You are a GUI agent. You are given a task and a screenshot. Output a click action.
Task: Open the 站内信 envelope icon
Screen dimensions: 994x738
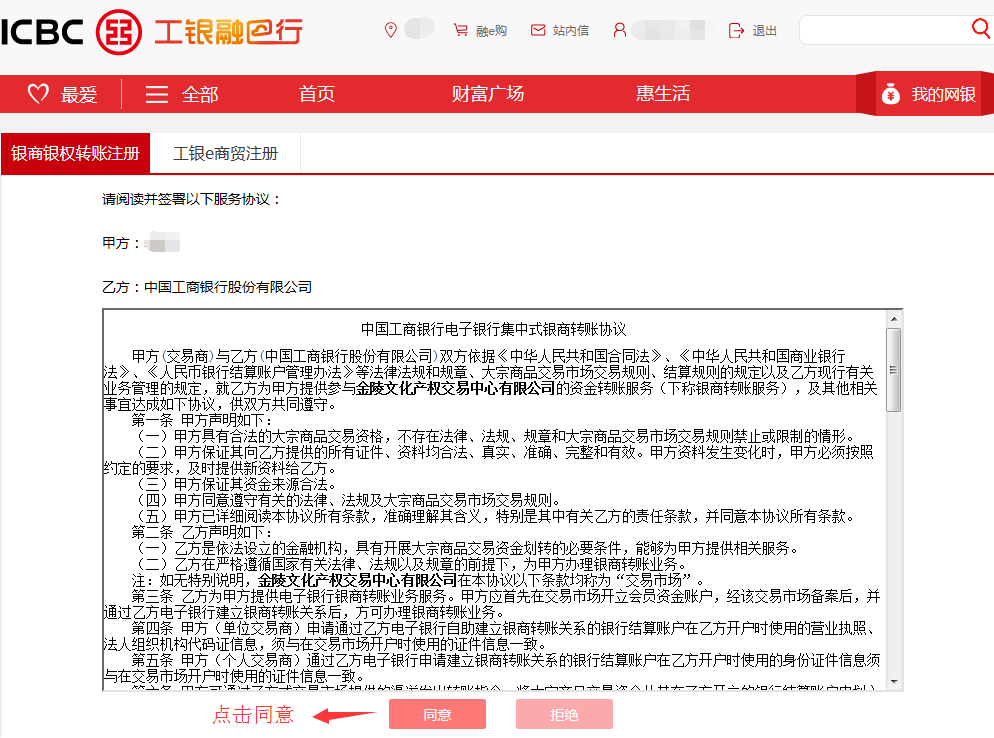point(538,30)
